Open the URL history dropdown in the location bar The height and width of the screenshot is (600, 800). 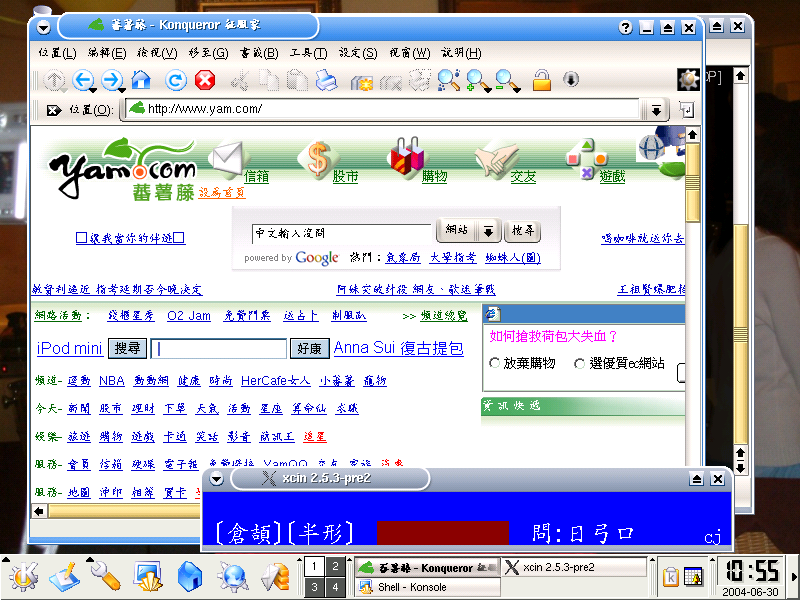pos(656,110)
